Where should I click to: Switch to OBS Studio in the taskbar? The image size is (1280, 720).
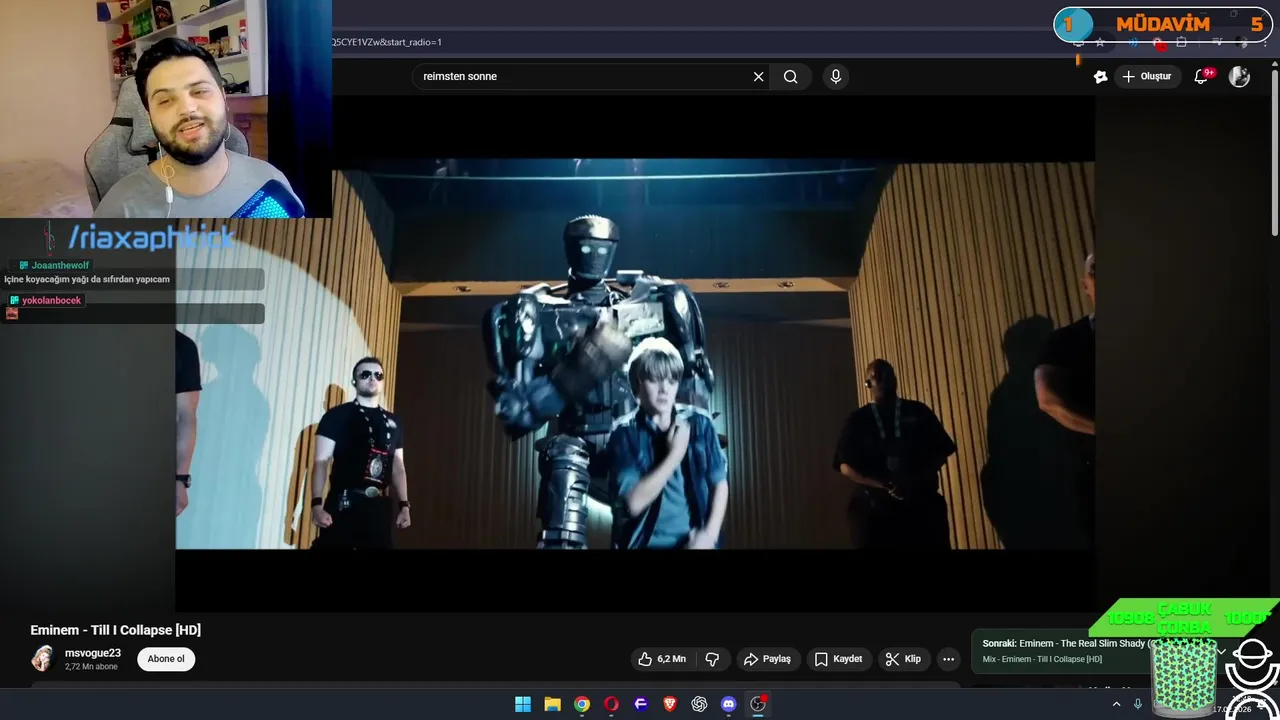tap(758, 704)
